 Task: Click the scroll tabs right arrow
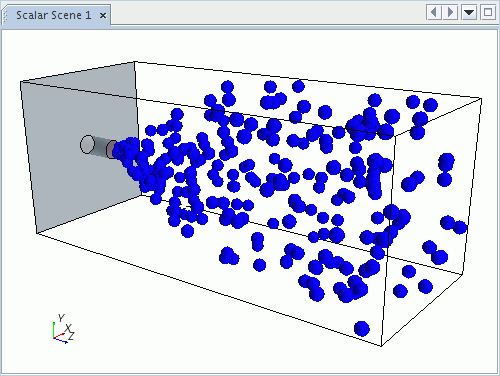click(450, 12)
